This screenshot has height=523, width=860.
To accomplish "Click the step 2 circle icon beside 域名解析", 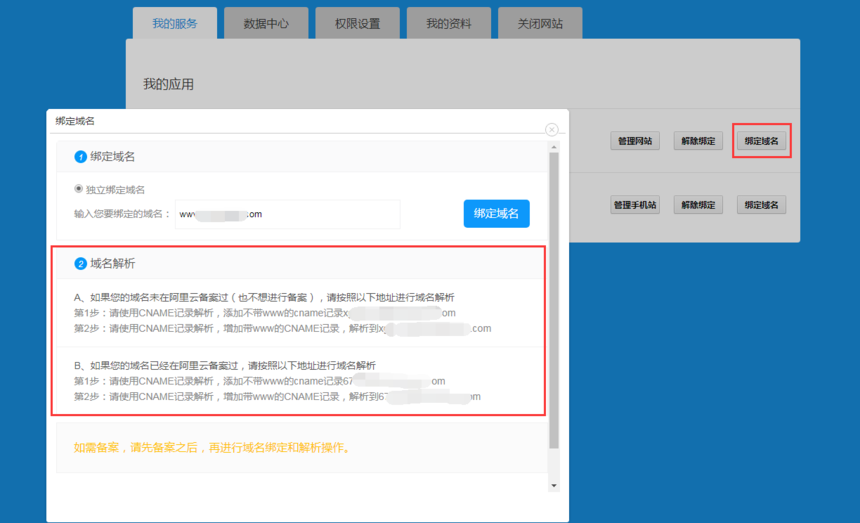I will [81, 264].
